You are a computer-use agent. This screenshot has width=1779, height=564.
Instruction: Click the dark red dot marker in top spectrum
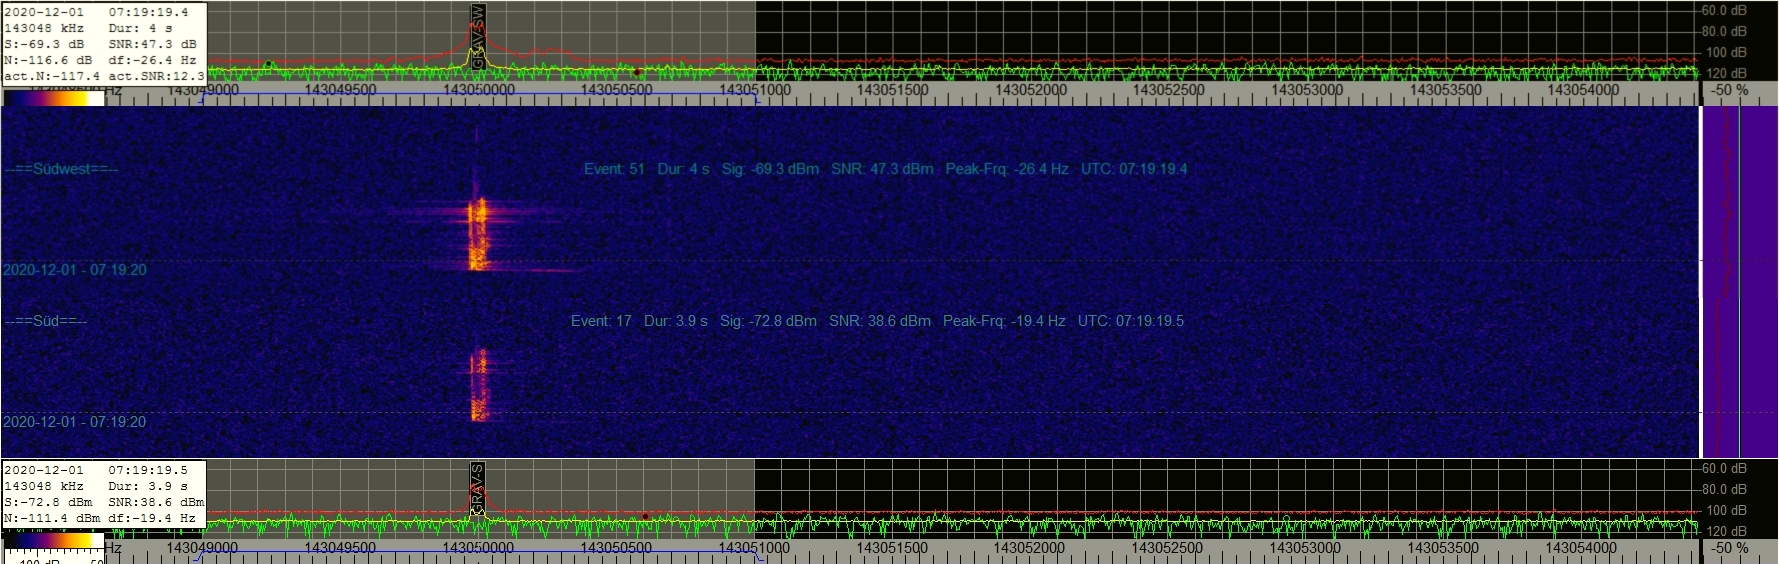636,71
